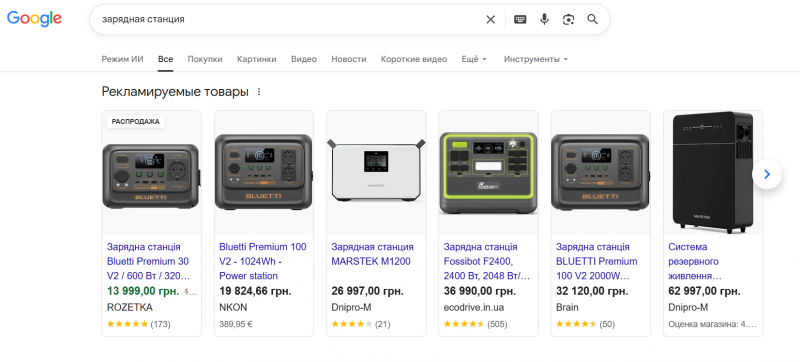Click price 36 990,00 грн.

(480, 291)
